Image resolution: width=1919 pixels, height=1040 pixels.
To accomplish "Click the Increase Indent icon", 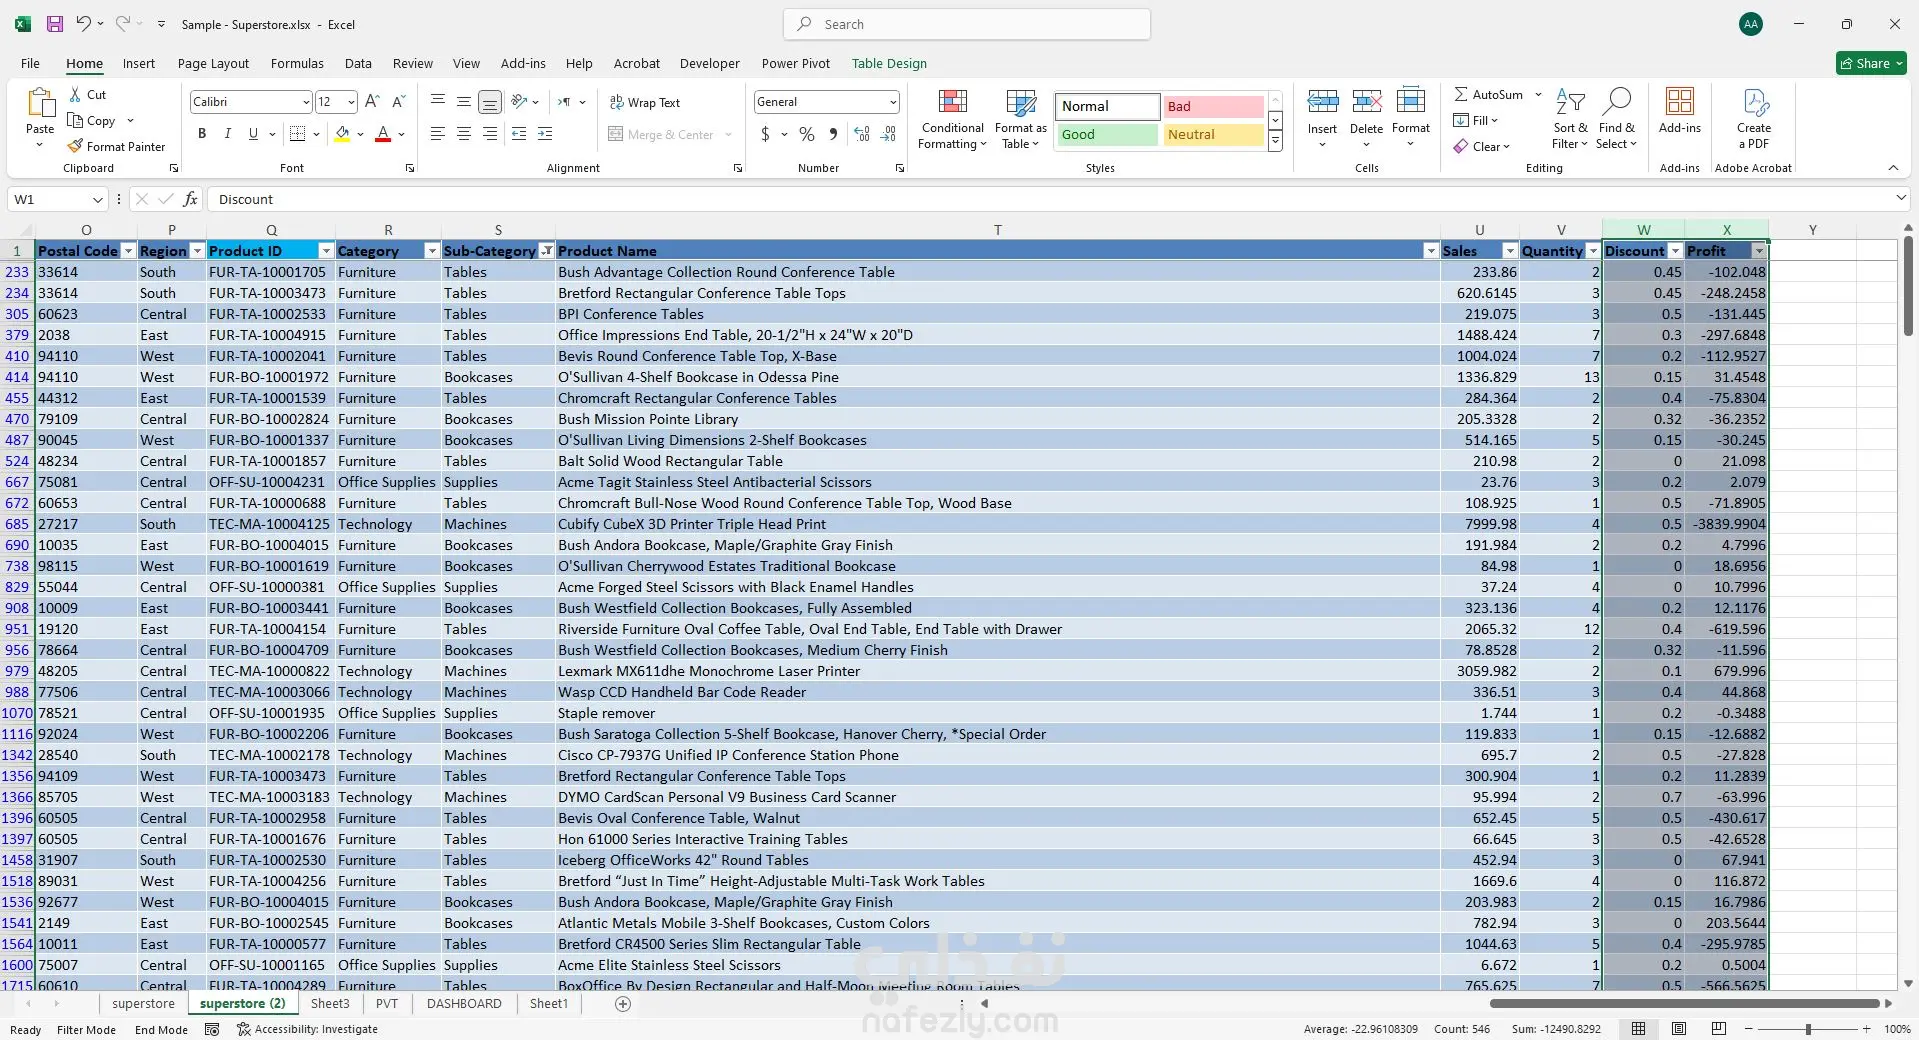I will pos(545,134).
